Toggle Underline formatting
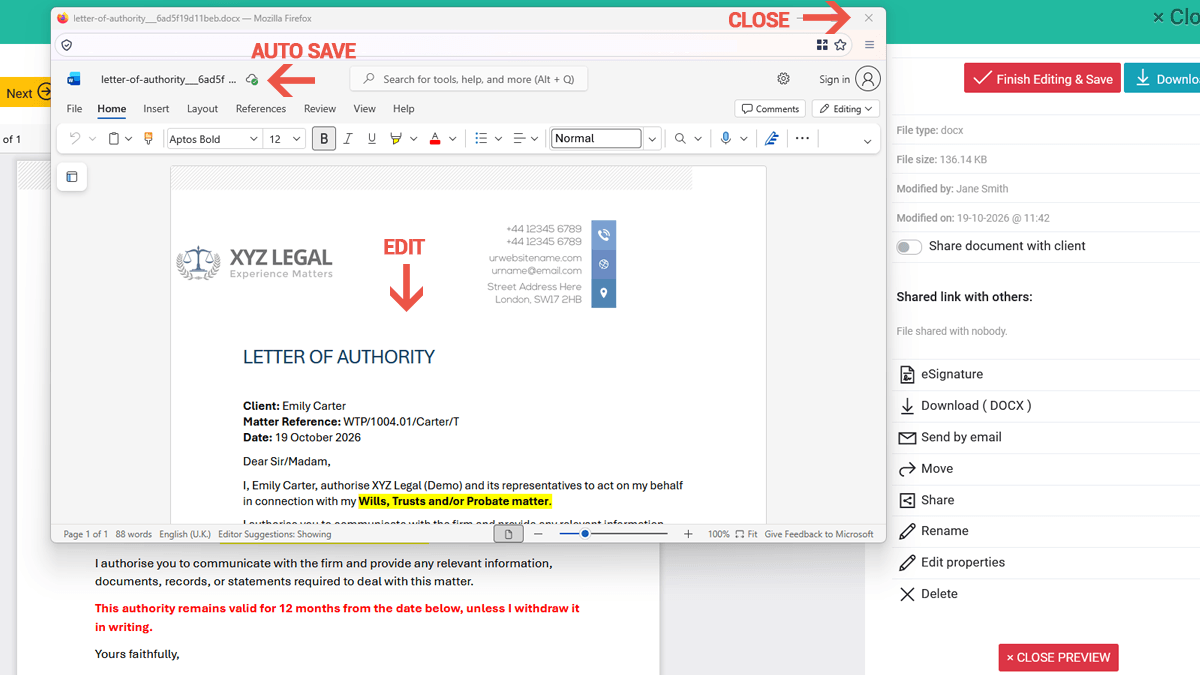Viewport: 1200px width, 675px height. [x=372, y=139]
